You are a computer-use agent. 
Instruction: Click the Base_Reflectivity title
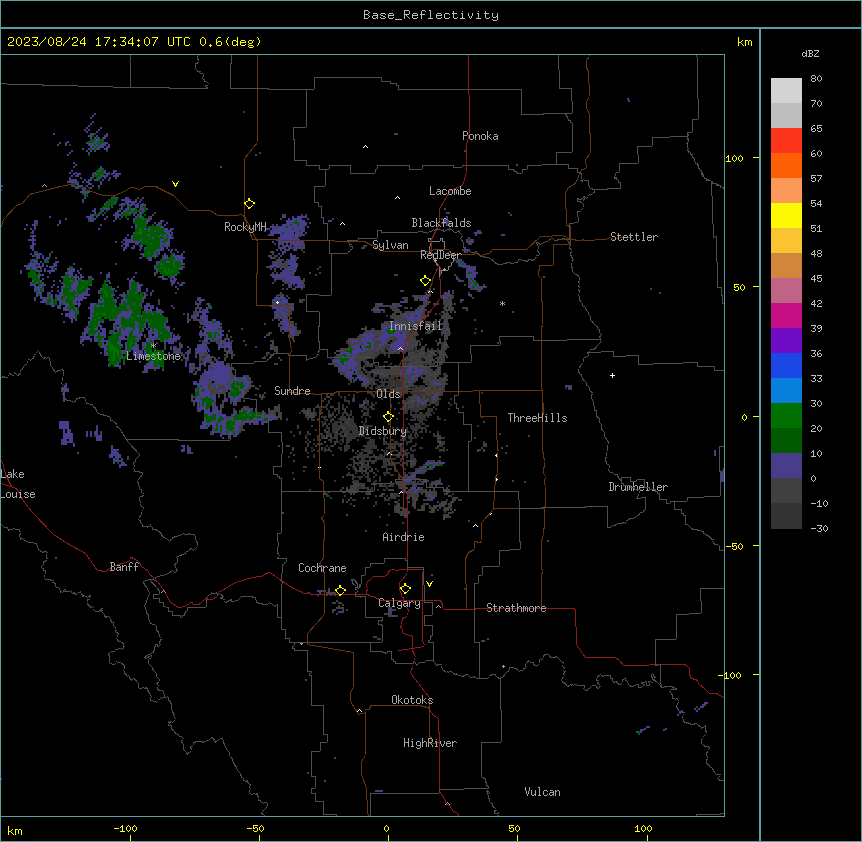(431, 15)
